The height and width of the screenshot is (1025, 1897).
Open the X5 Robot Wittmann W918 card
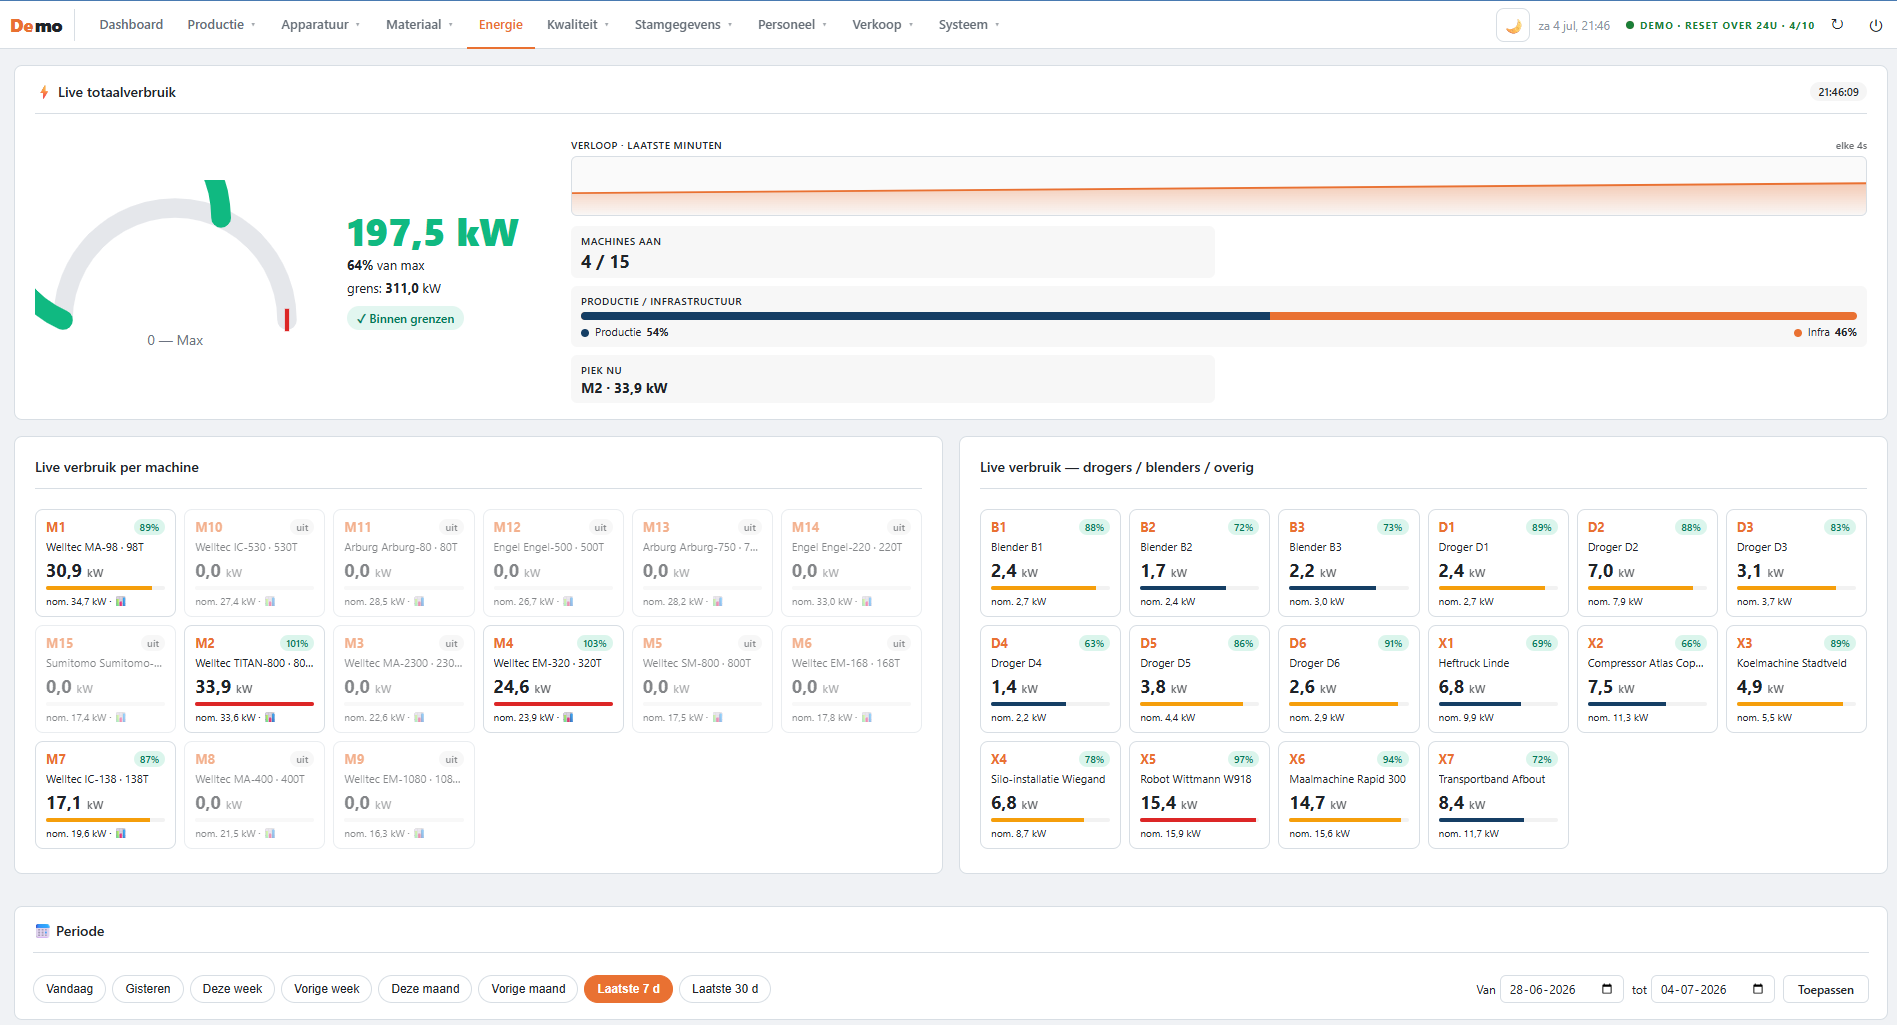(x=1199, y=794)
